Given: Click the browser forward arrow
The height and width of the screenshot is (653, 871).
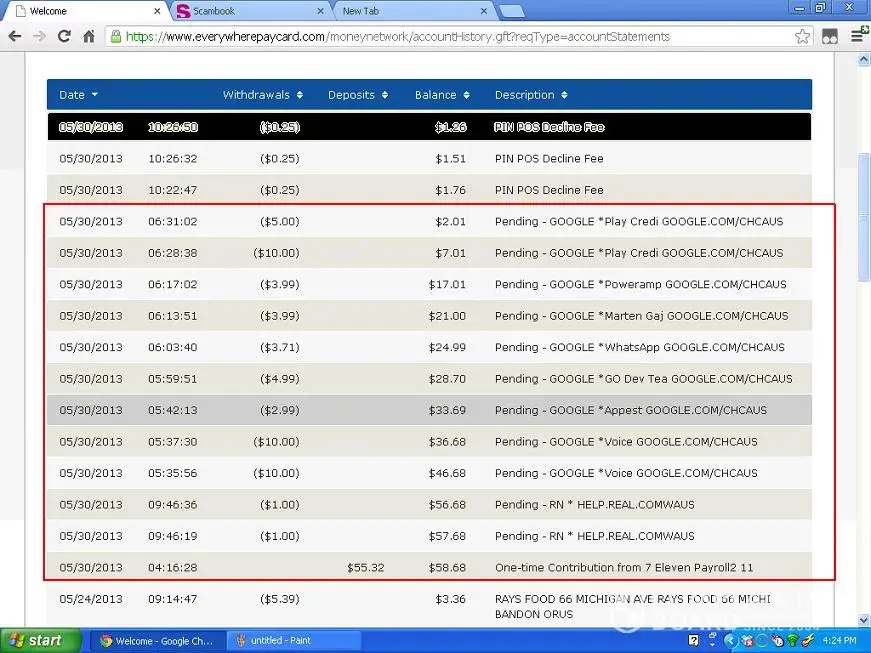Looking at the screenshot, I should 39,36.
